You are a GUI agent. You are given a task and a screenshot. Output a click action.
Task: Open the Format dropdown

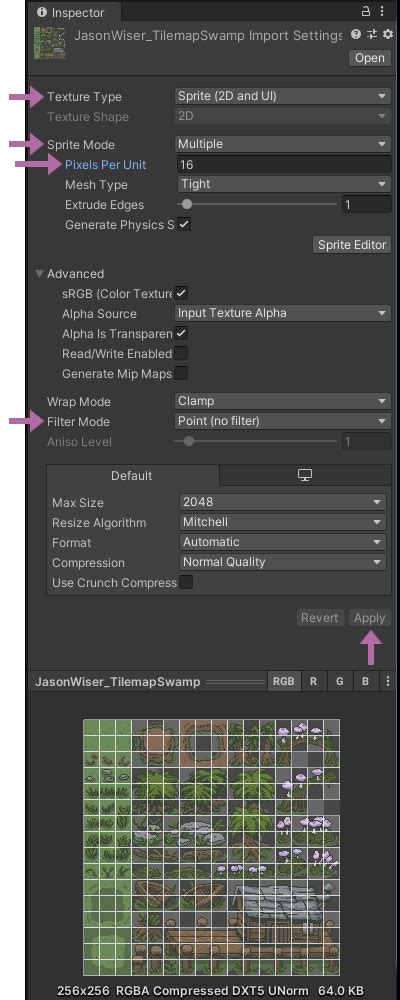283,542
